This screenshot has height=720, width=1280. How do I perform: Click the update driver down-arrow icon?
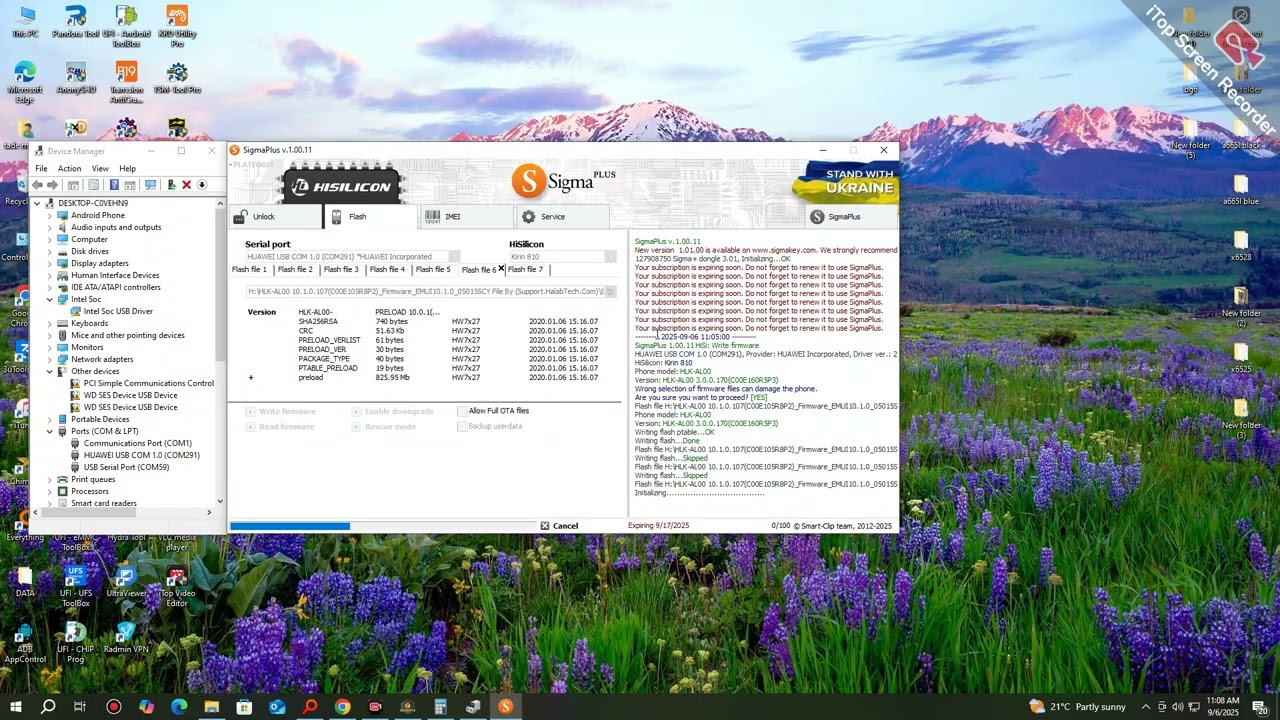pyautogui.click(x=201, y=185)
